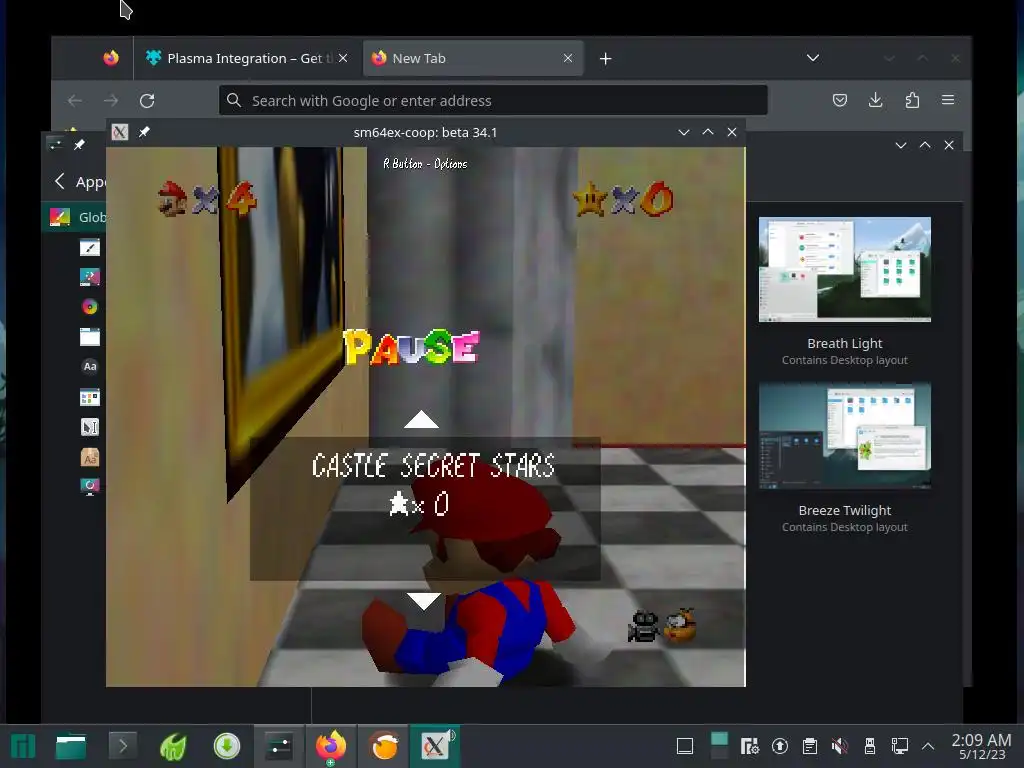
Task: Open the tray icon with gear badge
Action: (x=750, y=746)
